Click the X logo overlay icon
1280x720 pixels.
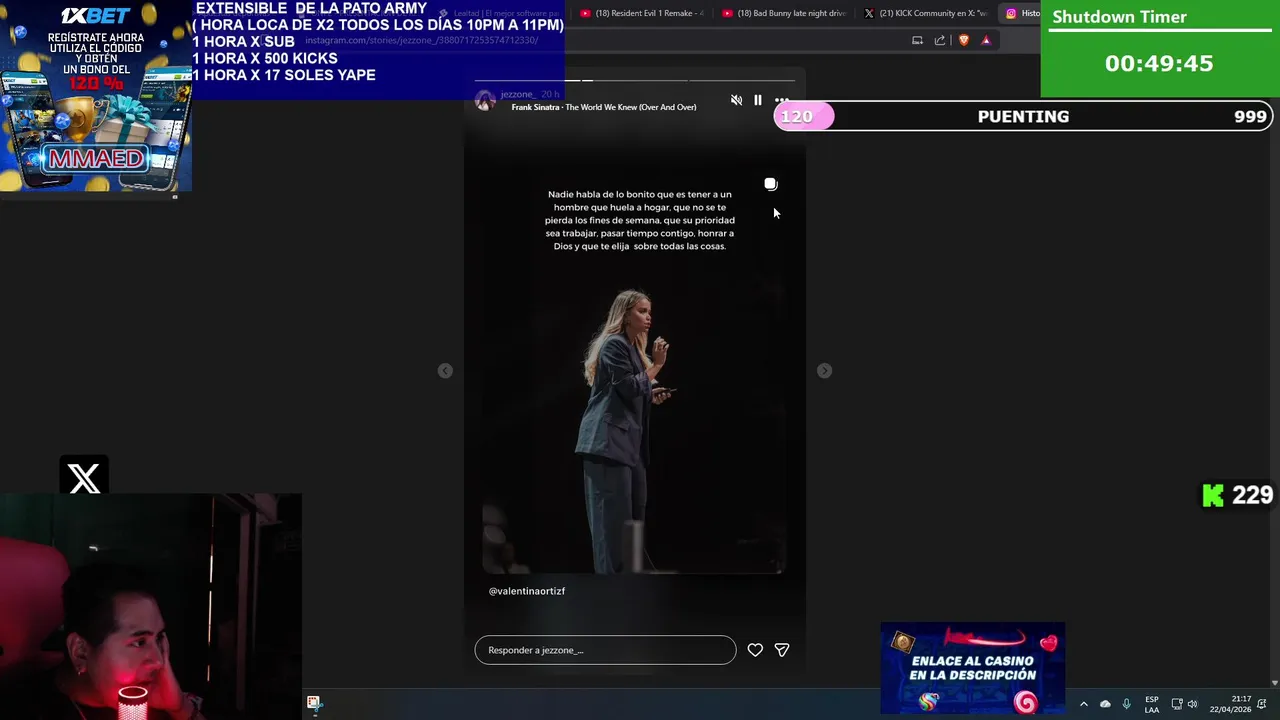click(84, 478)
